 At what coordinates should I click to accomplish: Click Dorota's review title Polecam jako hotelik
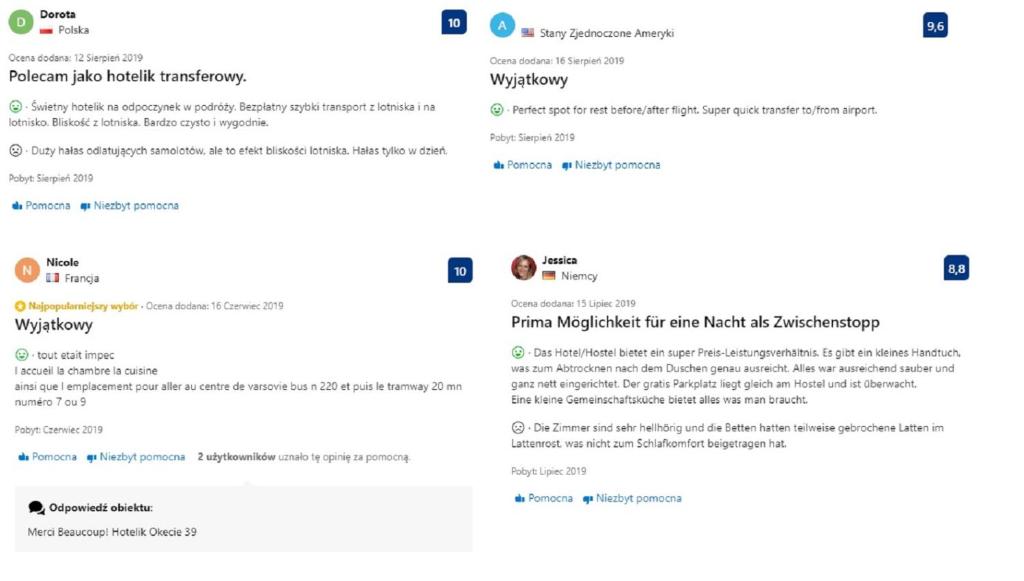[x=127, y=76]
